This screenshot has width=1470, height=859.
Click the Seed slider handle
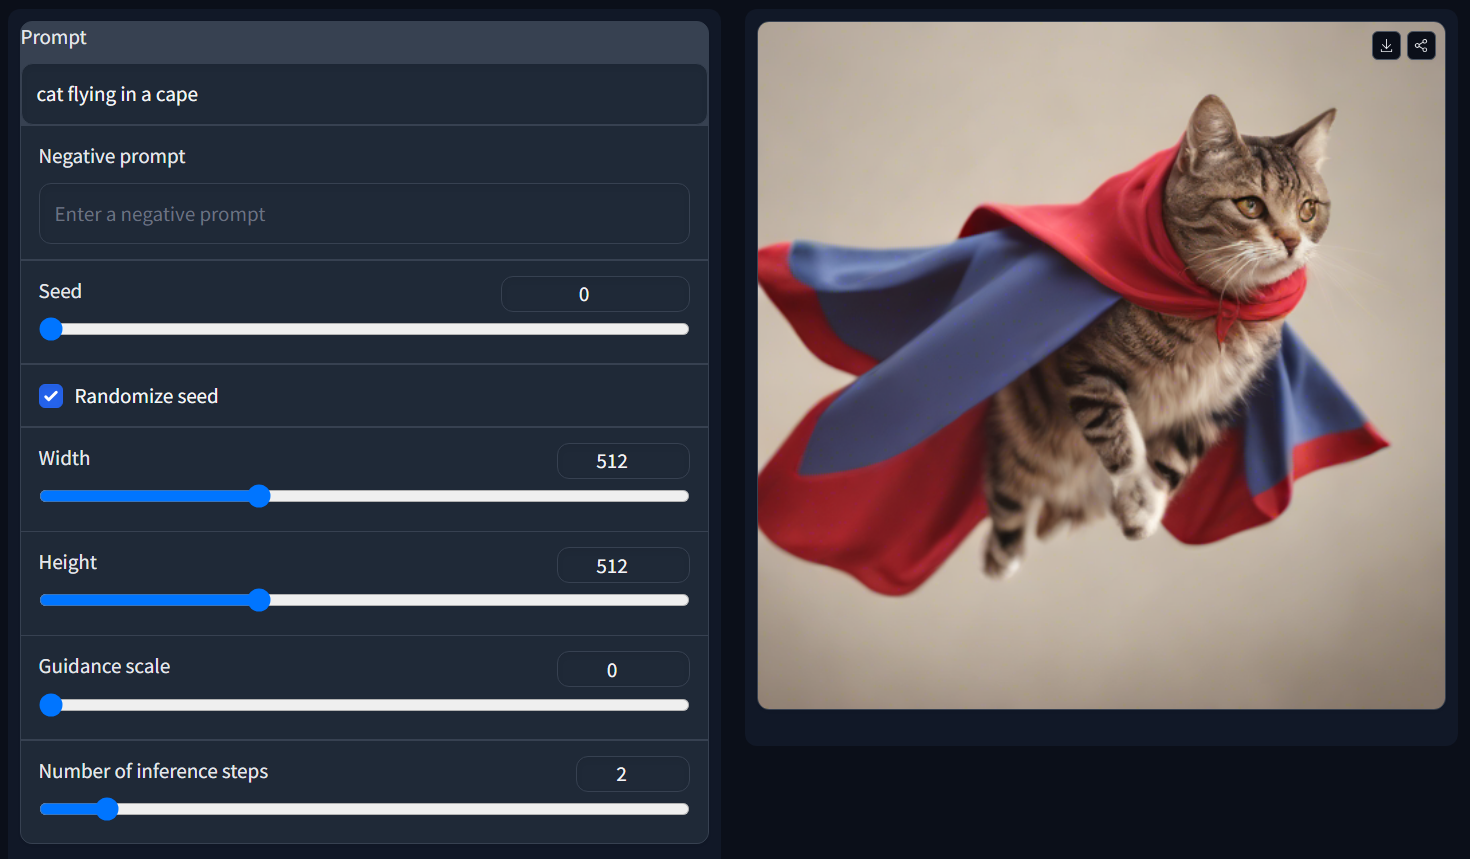(x=51, y=329)
